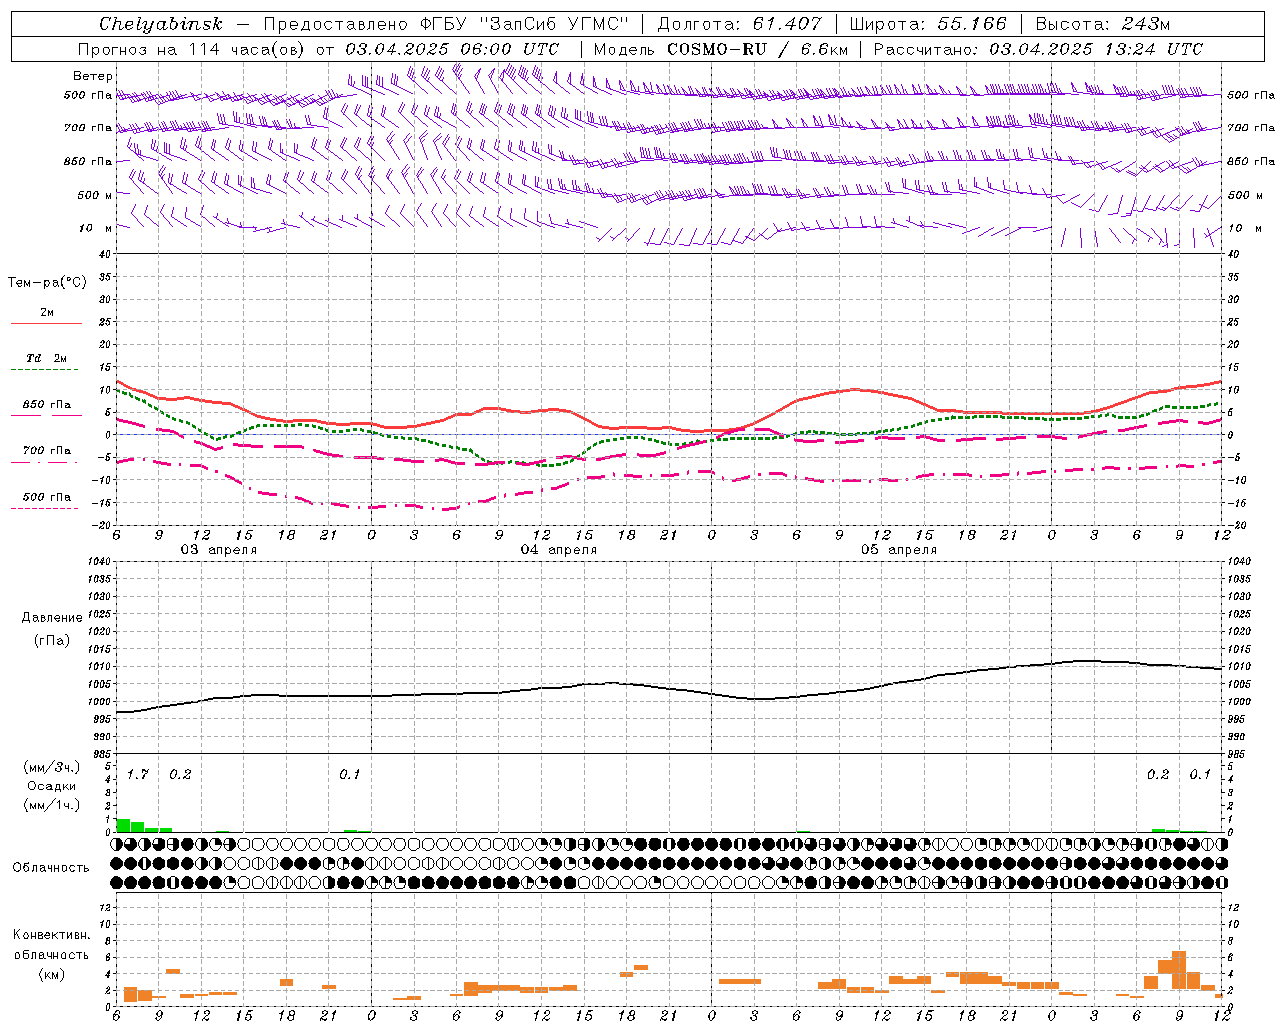Click the Тем-ра(°C) temperature panel label
Screen dimensions: 1280x1024
[47, 283]
